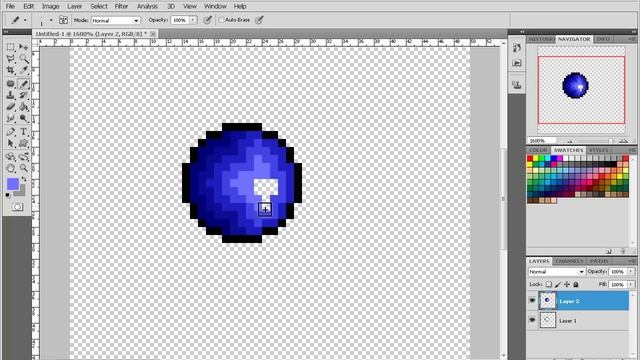This screenshot has width=640, height=360.
Task: Open the Select menu
Action: tap(99, 7)
